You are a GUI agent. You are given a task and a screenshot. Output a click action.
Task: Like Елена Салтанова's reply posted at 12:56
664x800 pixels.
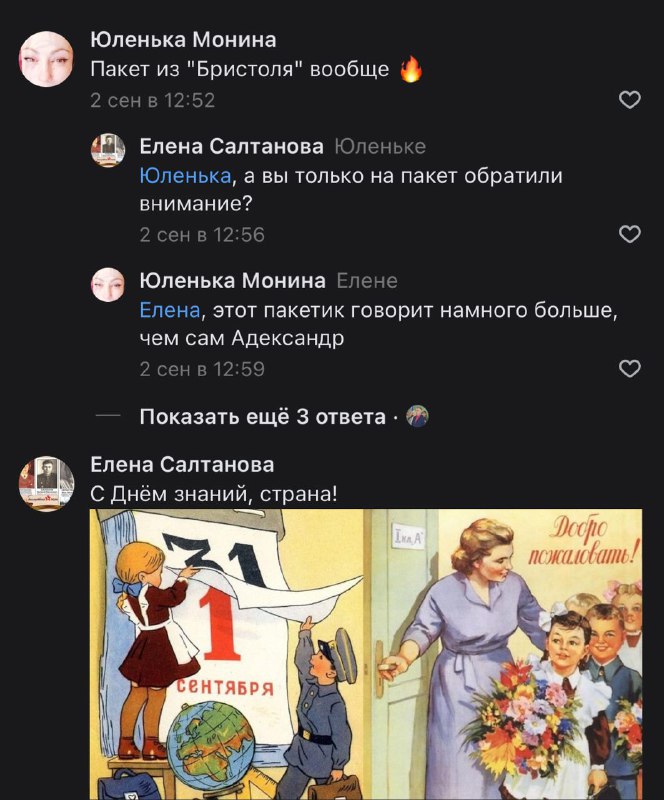[x=629, y=234]
